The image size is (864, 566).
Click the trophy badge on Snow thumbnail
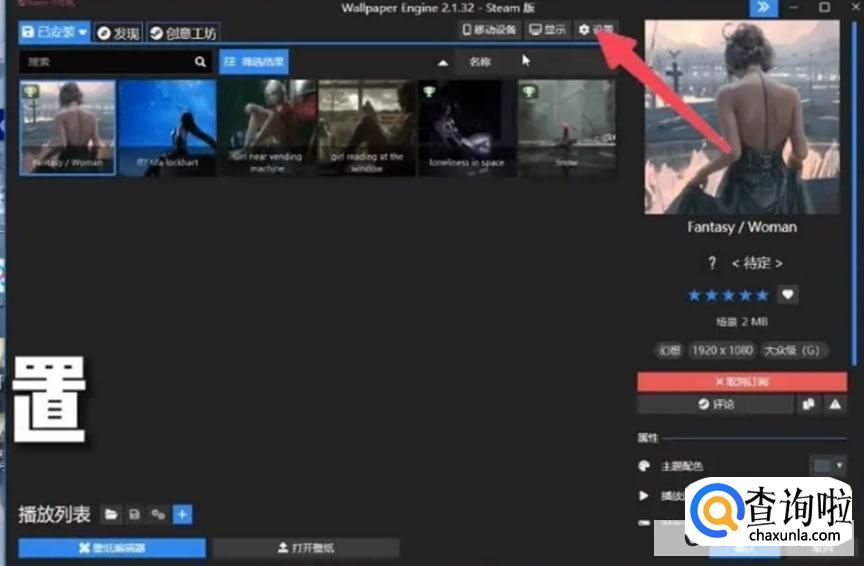point(530,91)
